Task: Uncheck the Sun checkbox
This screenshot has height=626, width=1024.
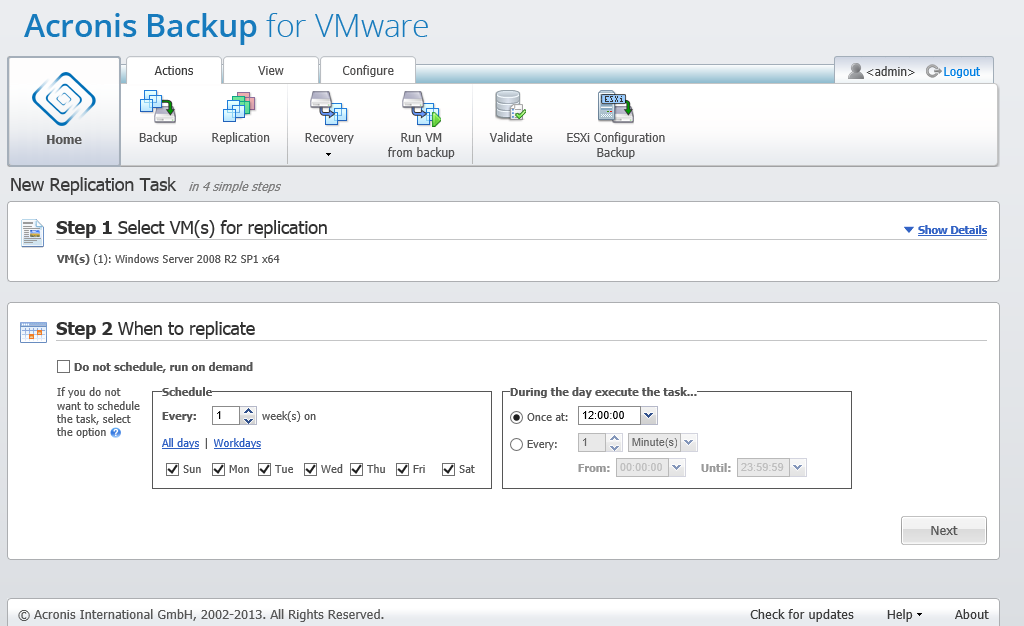Action: (x=172, y=469)
